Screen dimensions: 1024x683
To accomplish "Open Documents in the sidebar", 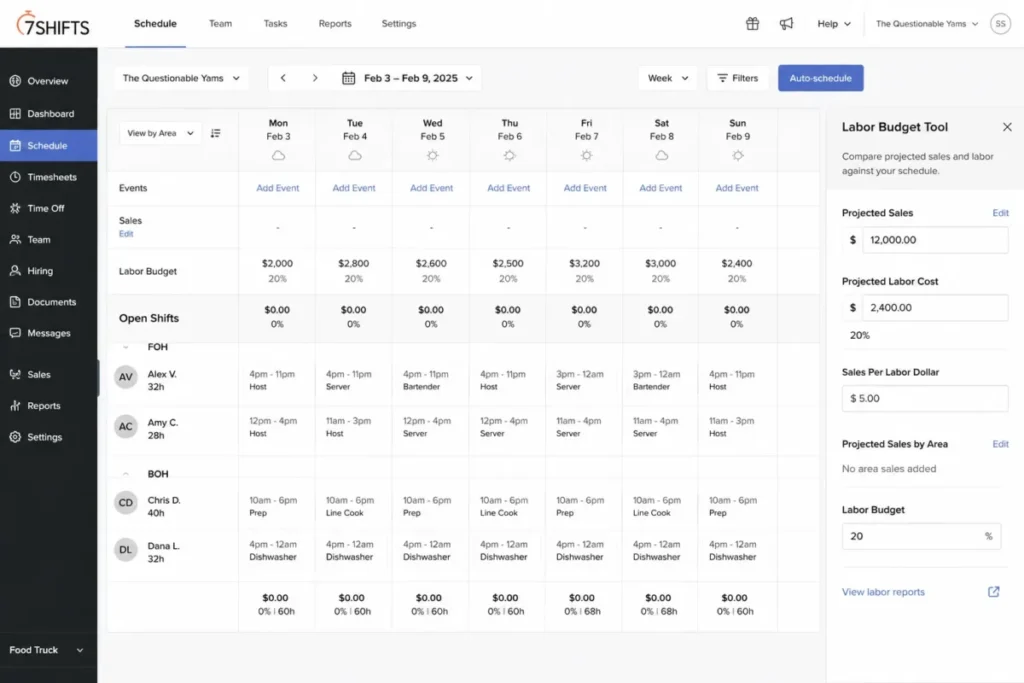I will [48, 302].
